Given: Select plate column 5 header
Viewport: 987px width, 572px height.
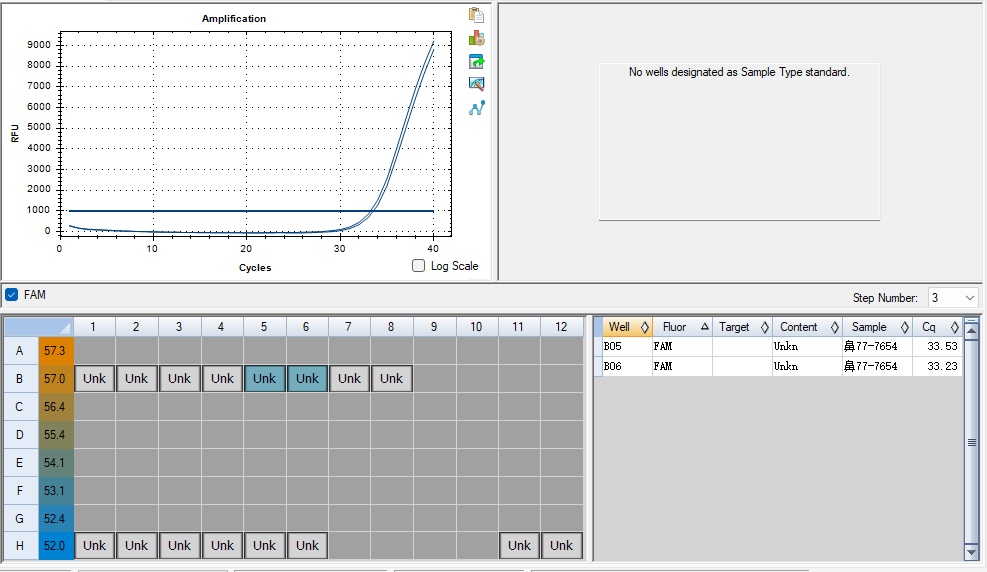Looking at the screenshot, I should click(x=264, y=327).
